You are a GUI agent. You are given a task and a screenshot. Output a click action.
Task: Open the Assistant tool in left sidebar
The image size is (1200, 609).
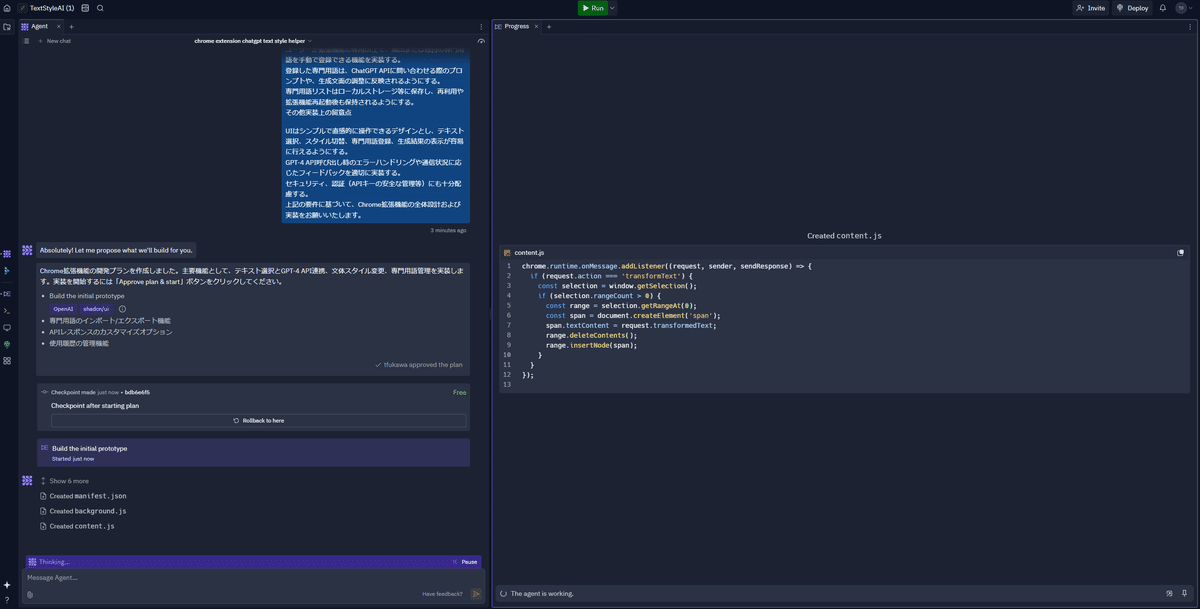point(7,271)
